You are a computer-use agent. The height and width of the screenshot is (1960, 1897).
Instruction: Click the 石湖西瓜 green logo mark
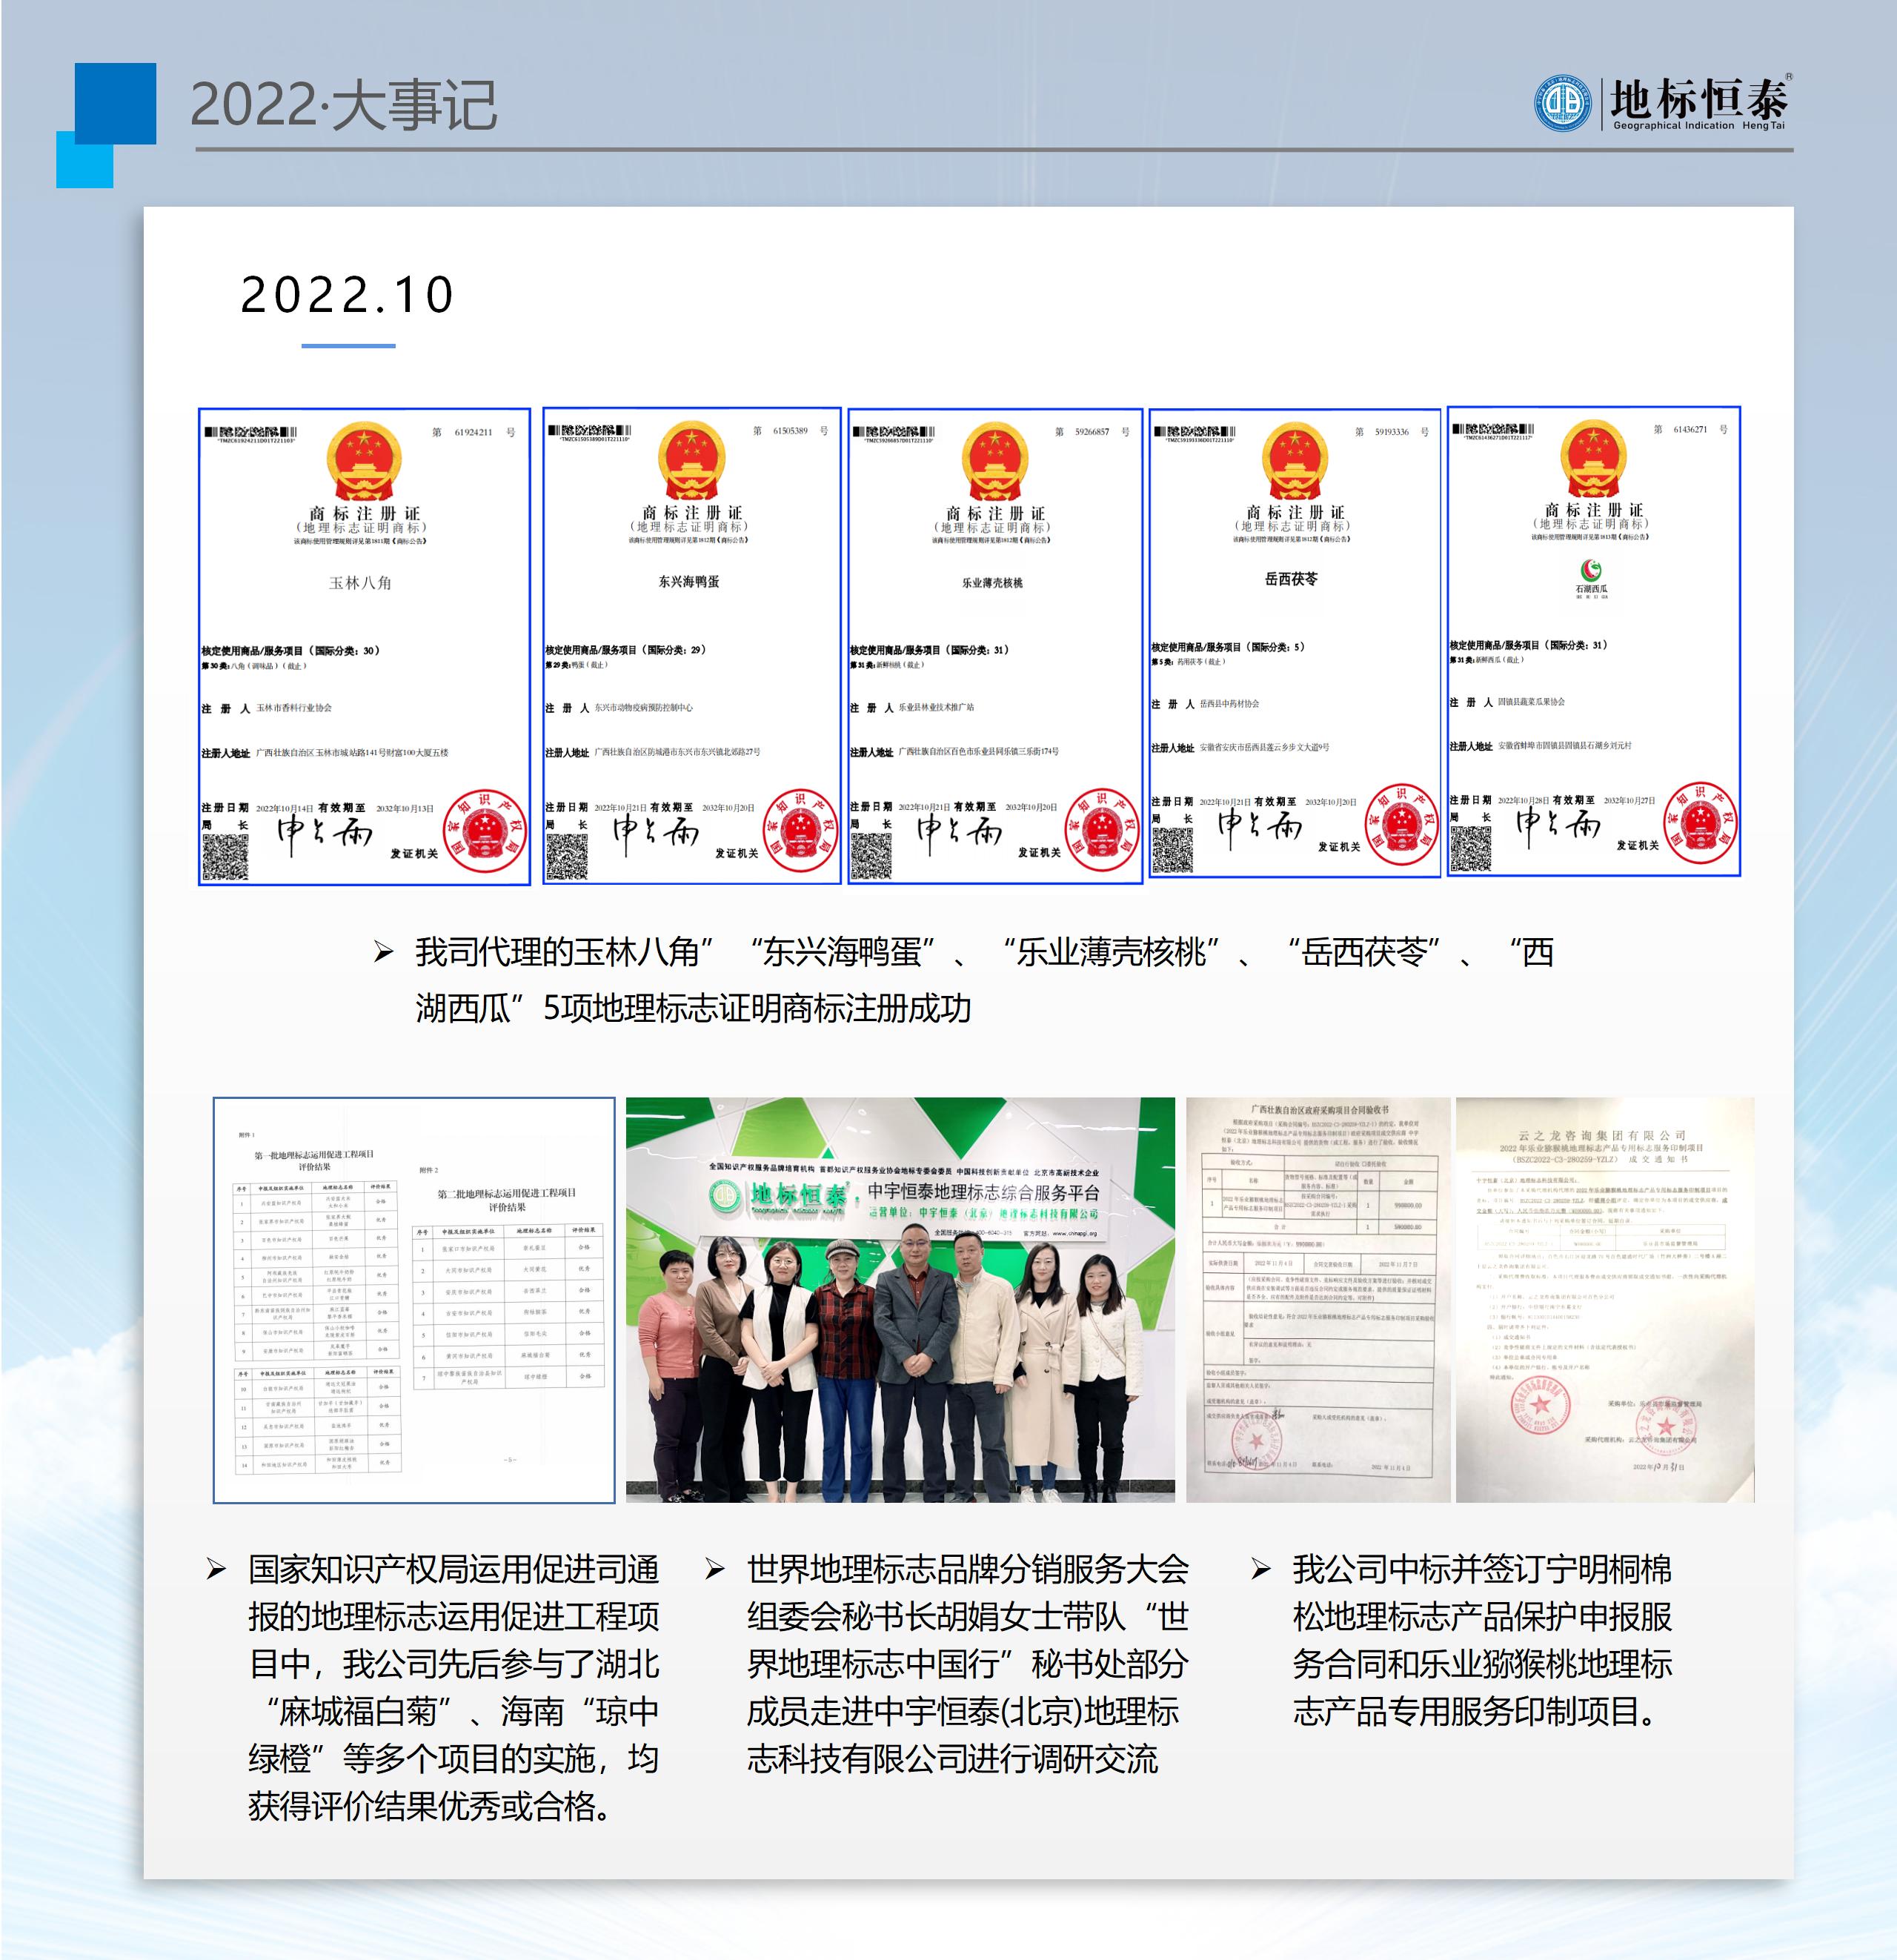(x=1591, y=570)
